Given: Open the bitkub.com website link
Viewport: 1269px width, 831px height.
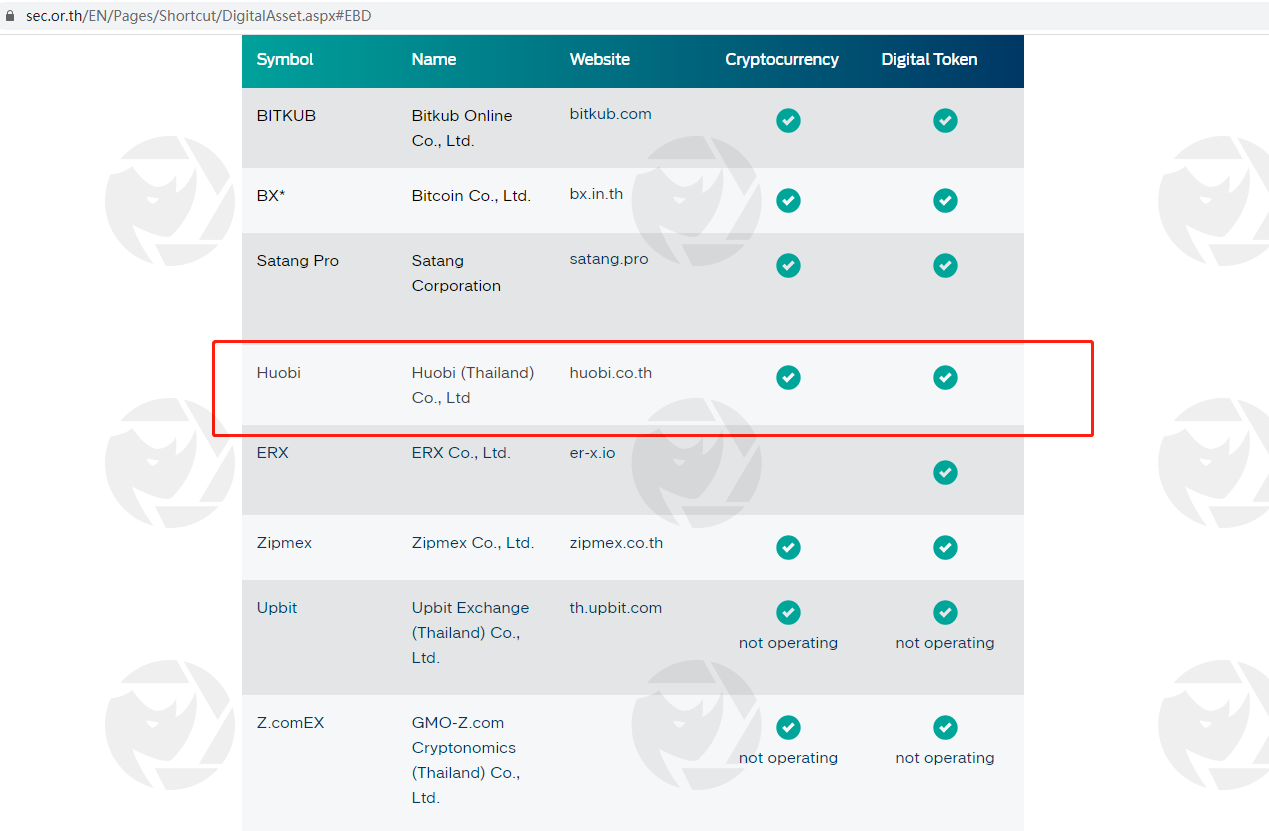Looking at the screenshot, I should click(610, 114).
